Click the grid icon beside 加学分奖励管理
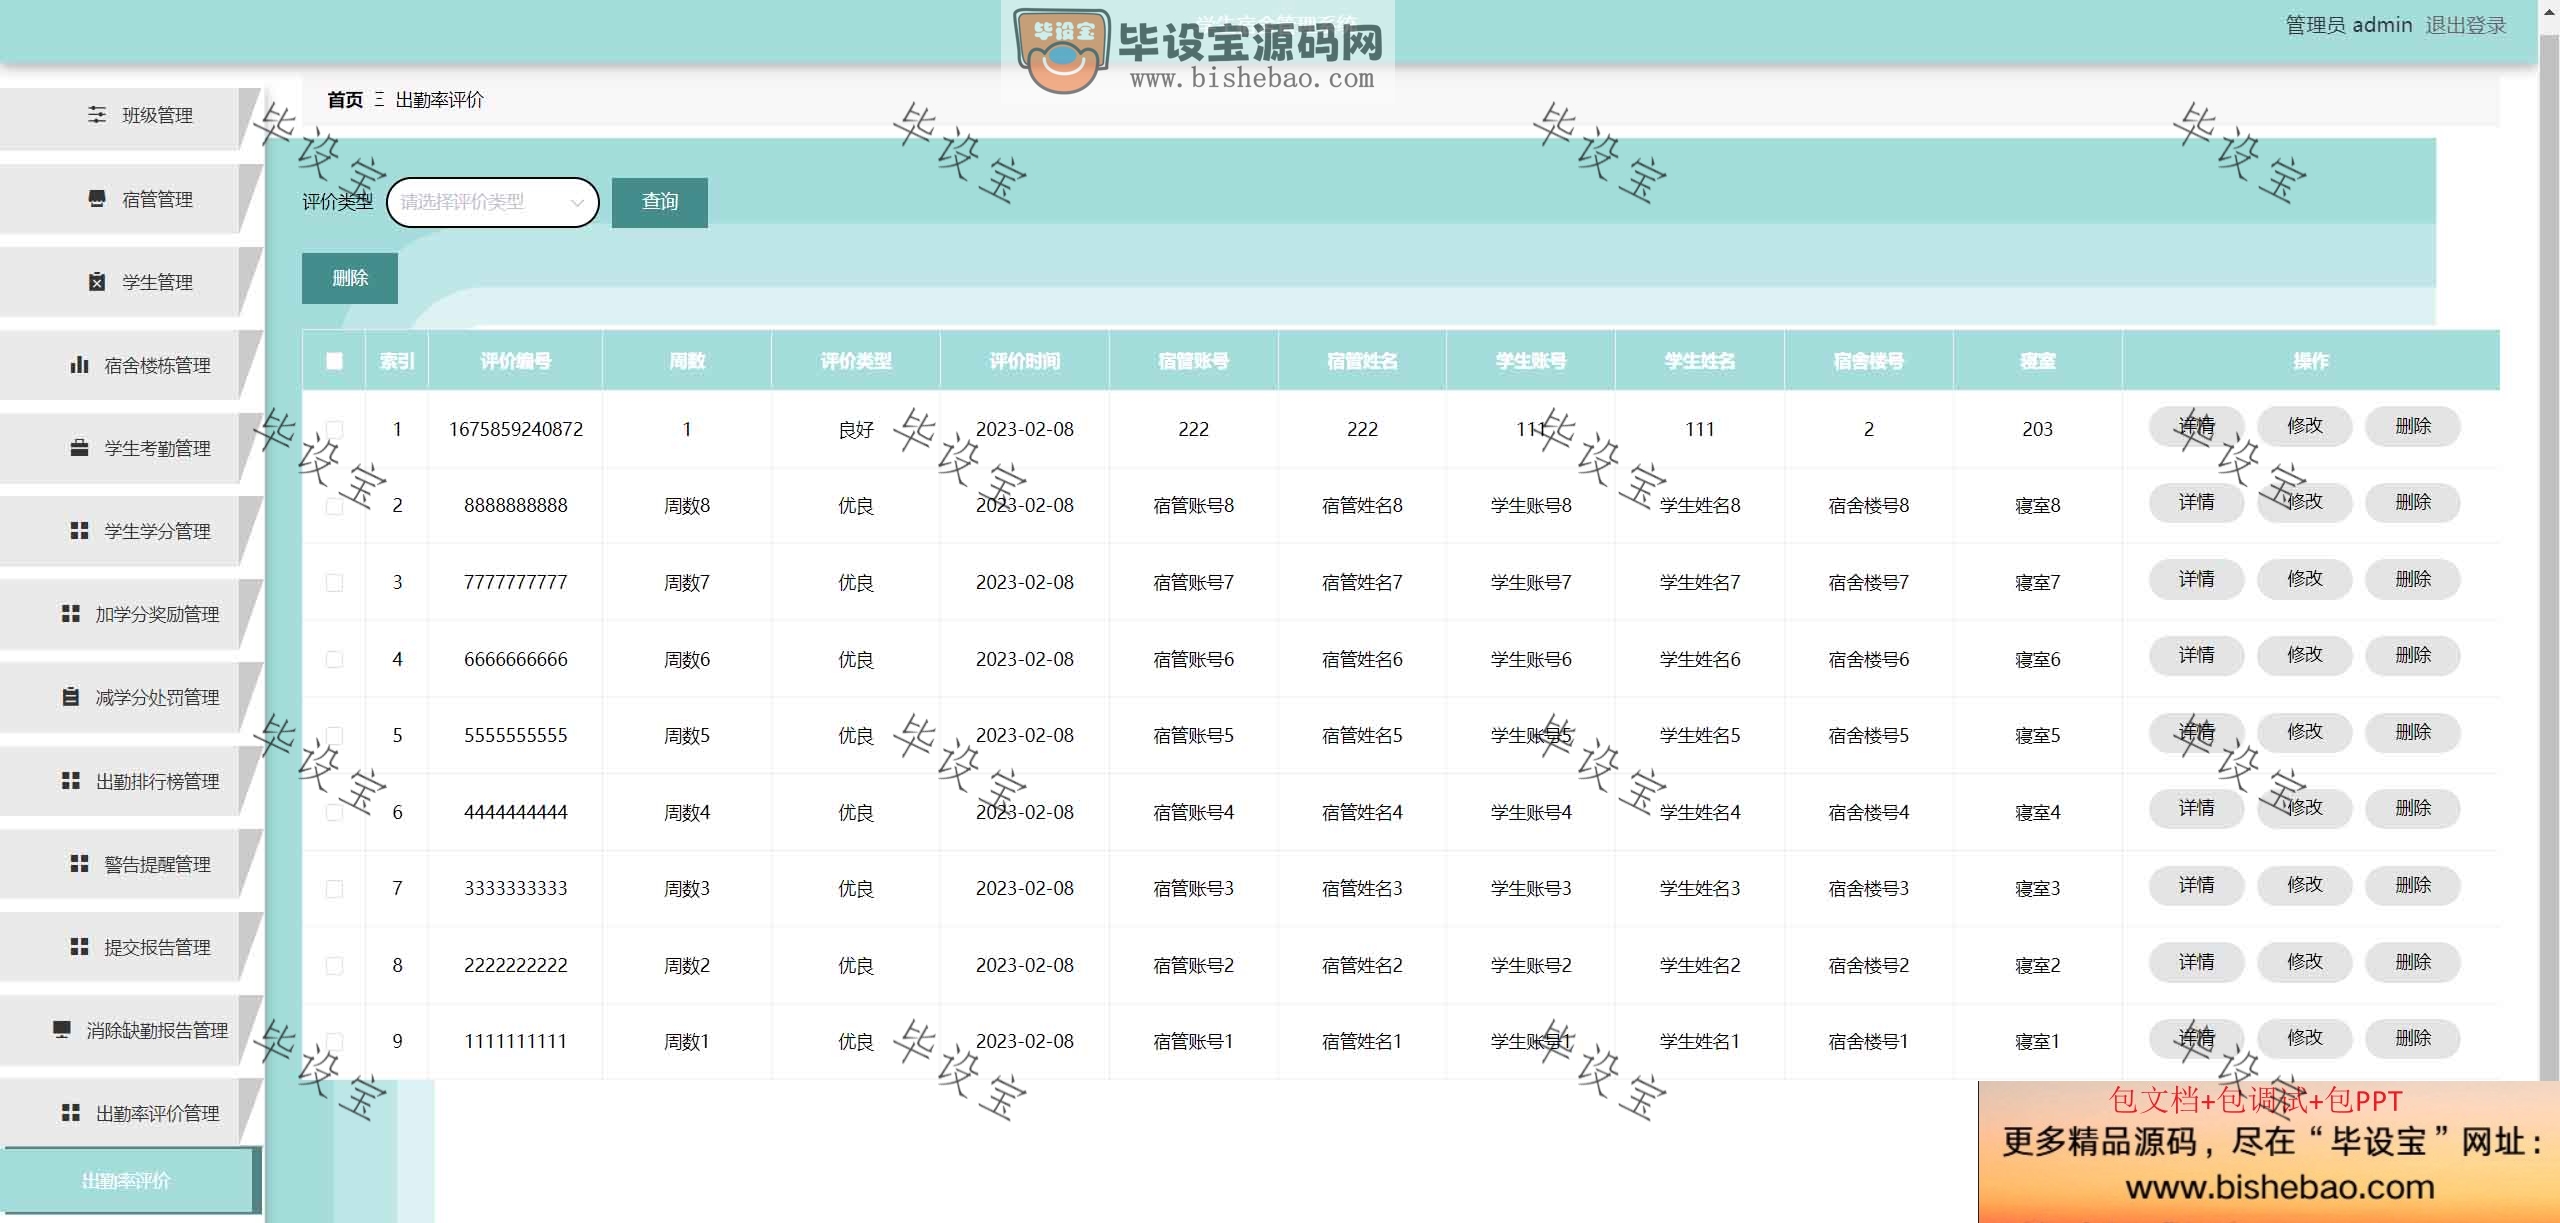 pyautogui.click(x=70, y=614)
